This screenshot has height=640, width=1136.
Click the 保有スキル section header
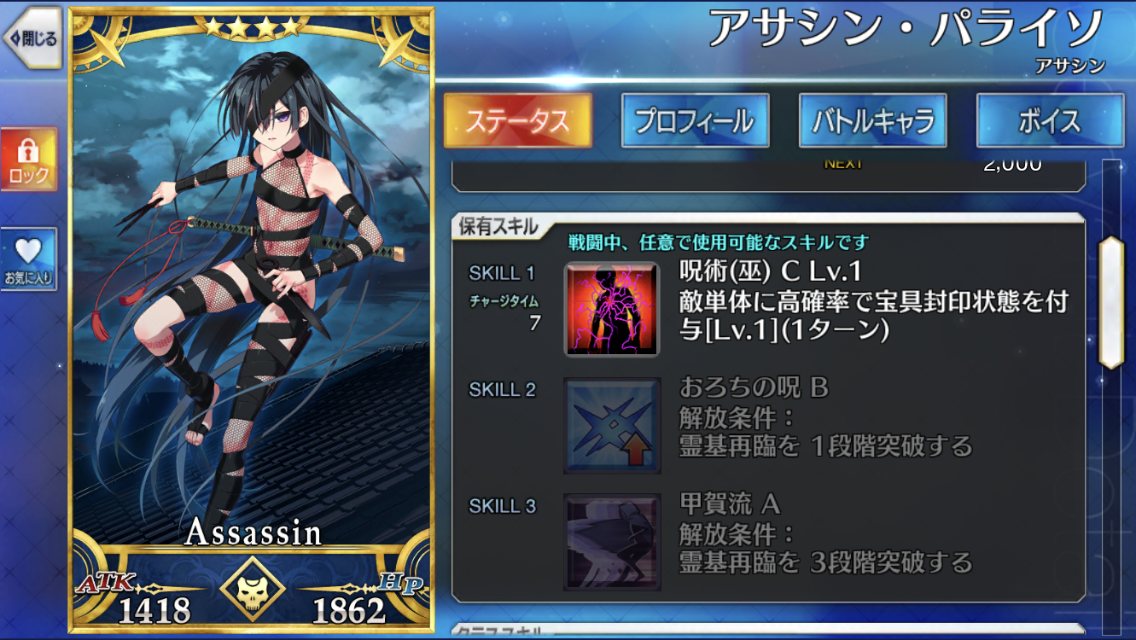[498, 226]
